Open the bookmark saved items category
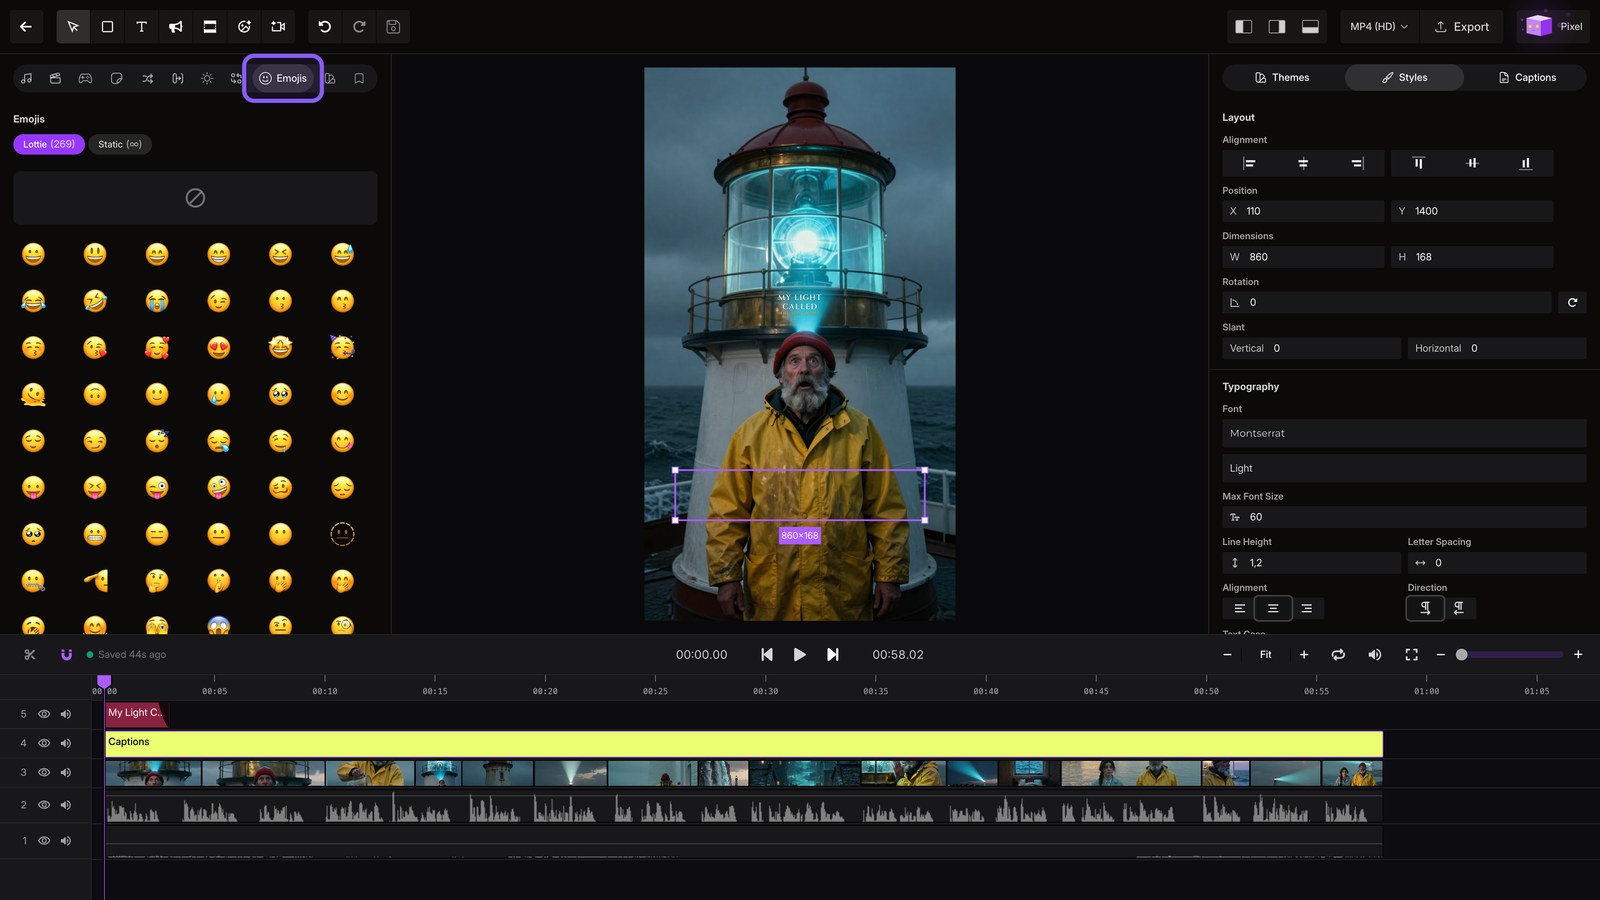The width and height of the screenshot is (1600, 900). point(359,78)
